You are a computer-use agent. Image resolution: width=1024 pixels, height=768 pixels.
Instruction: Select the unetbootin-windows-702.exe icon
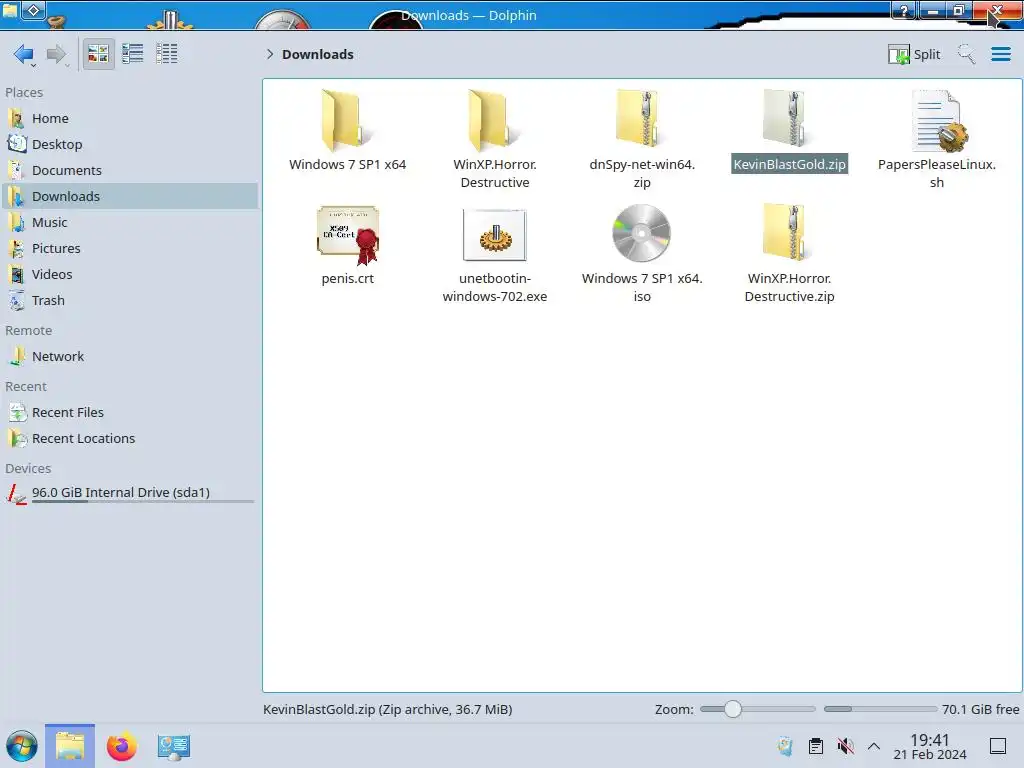pos(494,234)
